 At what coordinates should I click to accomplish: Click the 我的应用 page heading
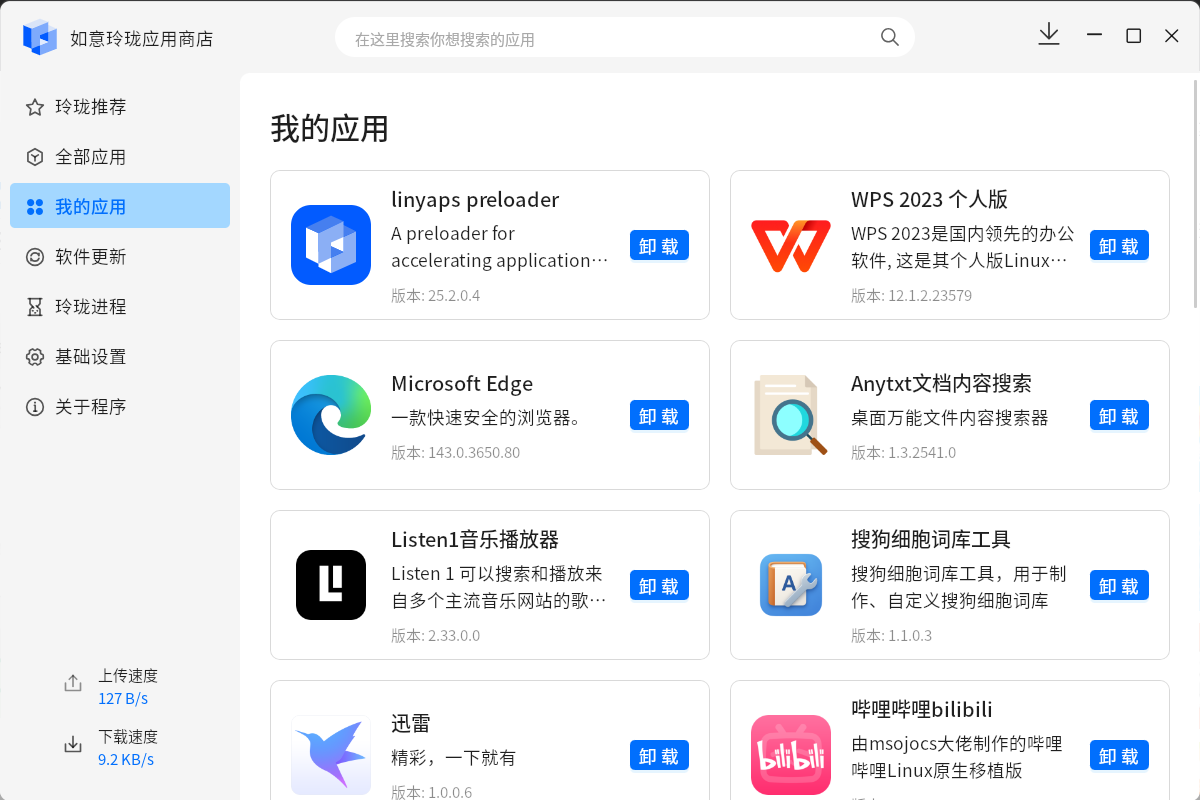pos(330,129)
